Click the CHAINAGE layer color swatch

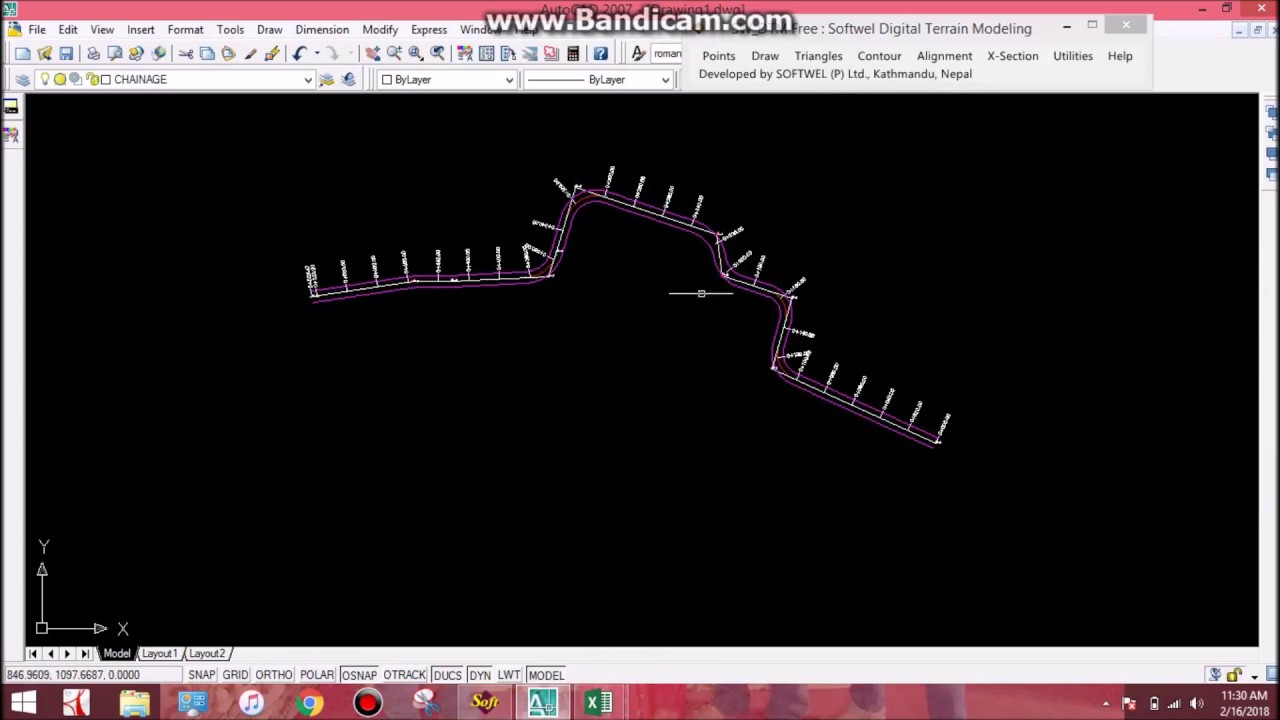[106, 79]
